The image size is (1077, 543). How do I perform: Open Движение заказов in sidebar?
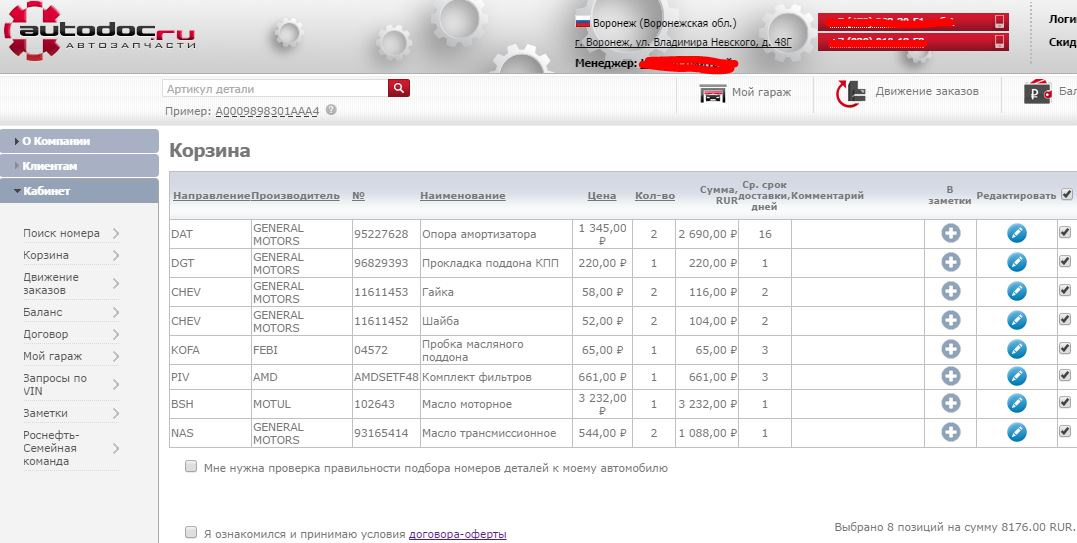[x=71, y=284]
